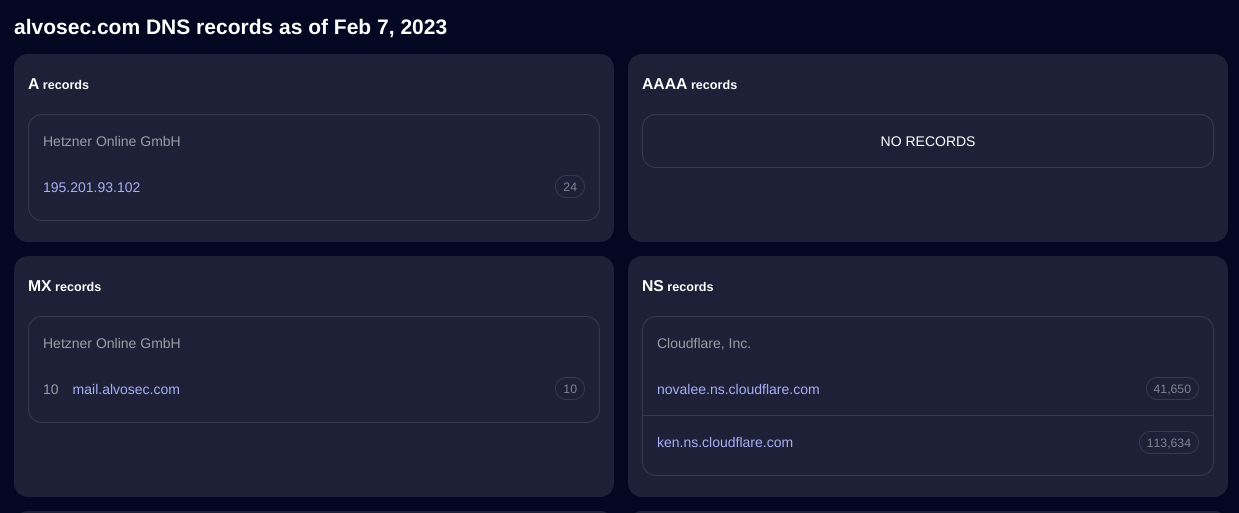Click the divider between the two Cloudflare nameservers
1239x513 pixels.
tap(927, 416)
